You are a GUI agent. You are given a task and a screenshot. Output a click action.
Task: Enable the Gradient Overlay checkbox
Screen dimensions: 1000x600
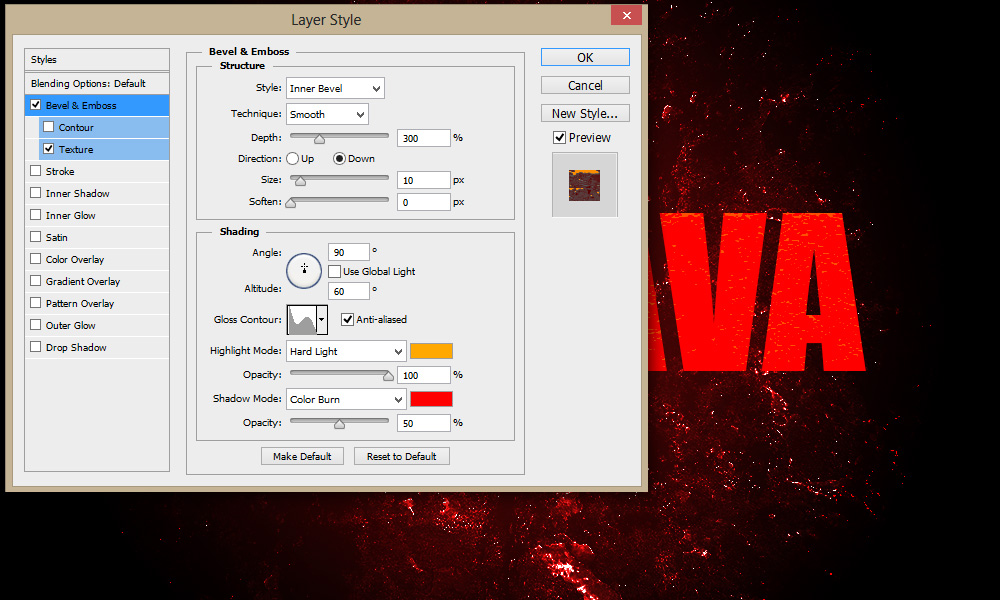[36, 281]
